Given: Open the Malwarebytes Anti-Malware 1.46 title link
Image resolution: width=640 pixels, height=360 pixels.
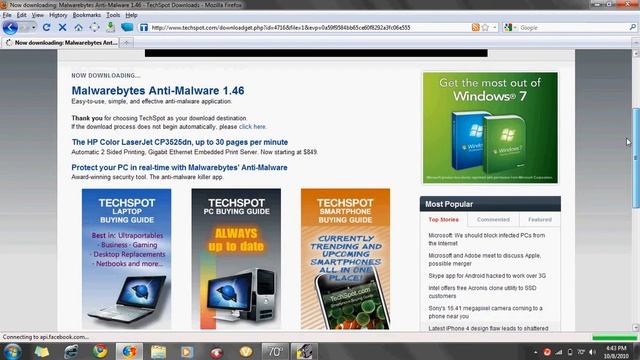Looking at the screenshot, I should tap(158, 91).
